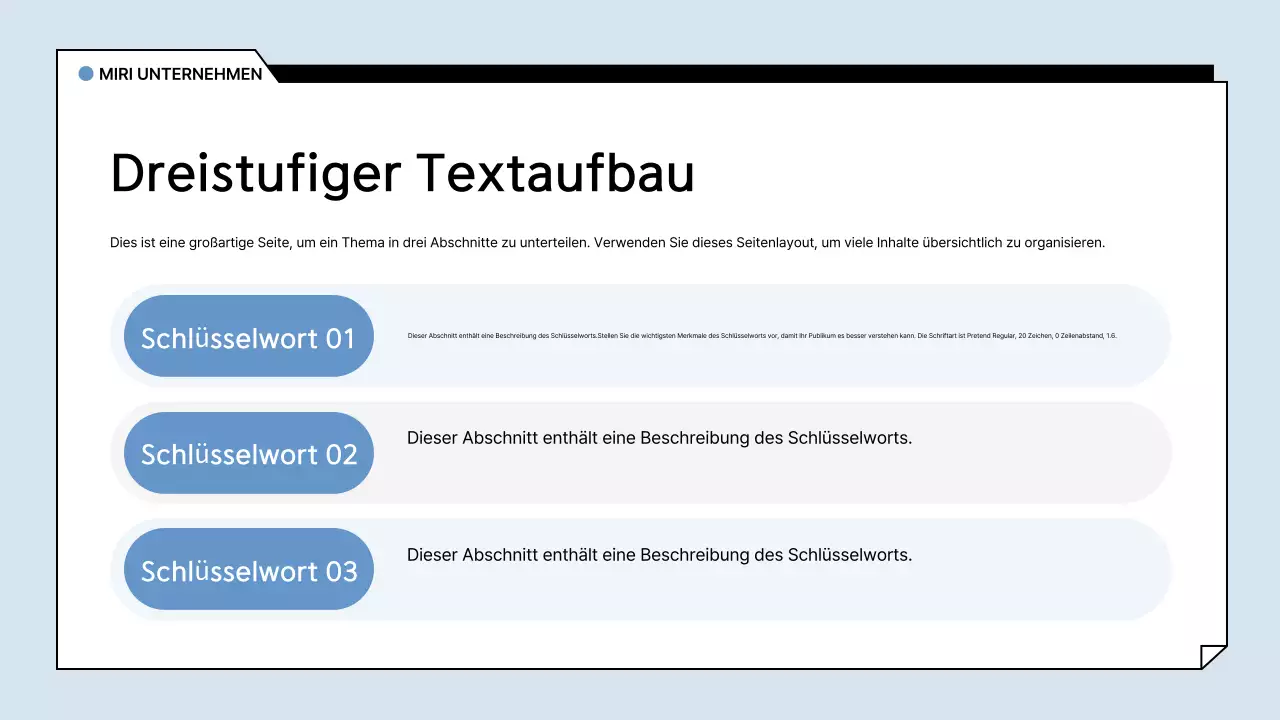Click the Dreistufiger Textaufbau title
Screen dimensions: 1280x720
pyautogui.click(x=402, y=172)
